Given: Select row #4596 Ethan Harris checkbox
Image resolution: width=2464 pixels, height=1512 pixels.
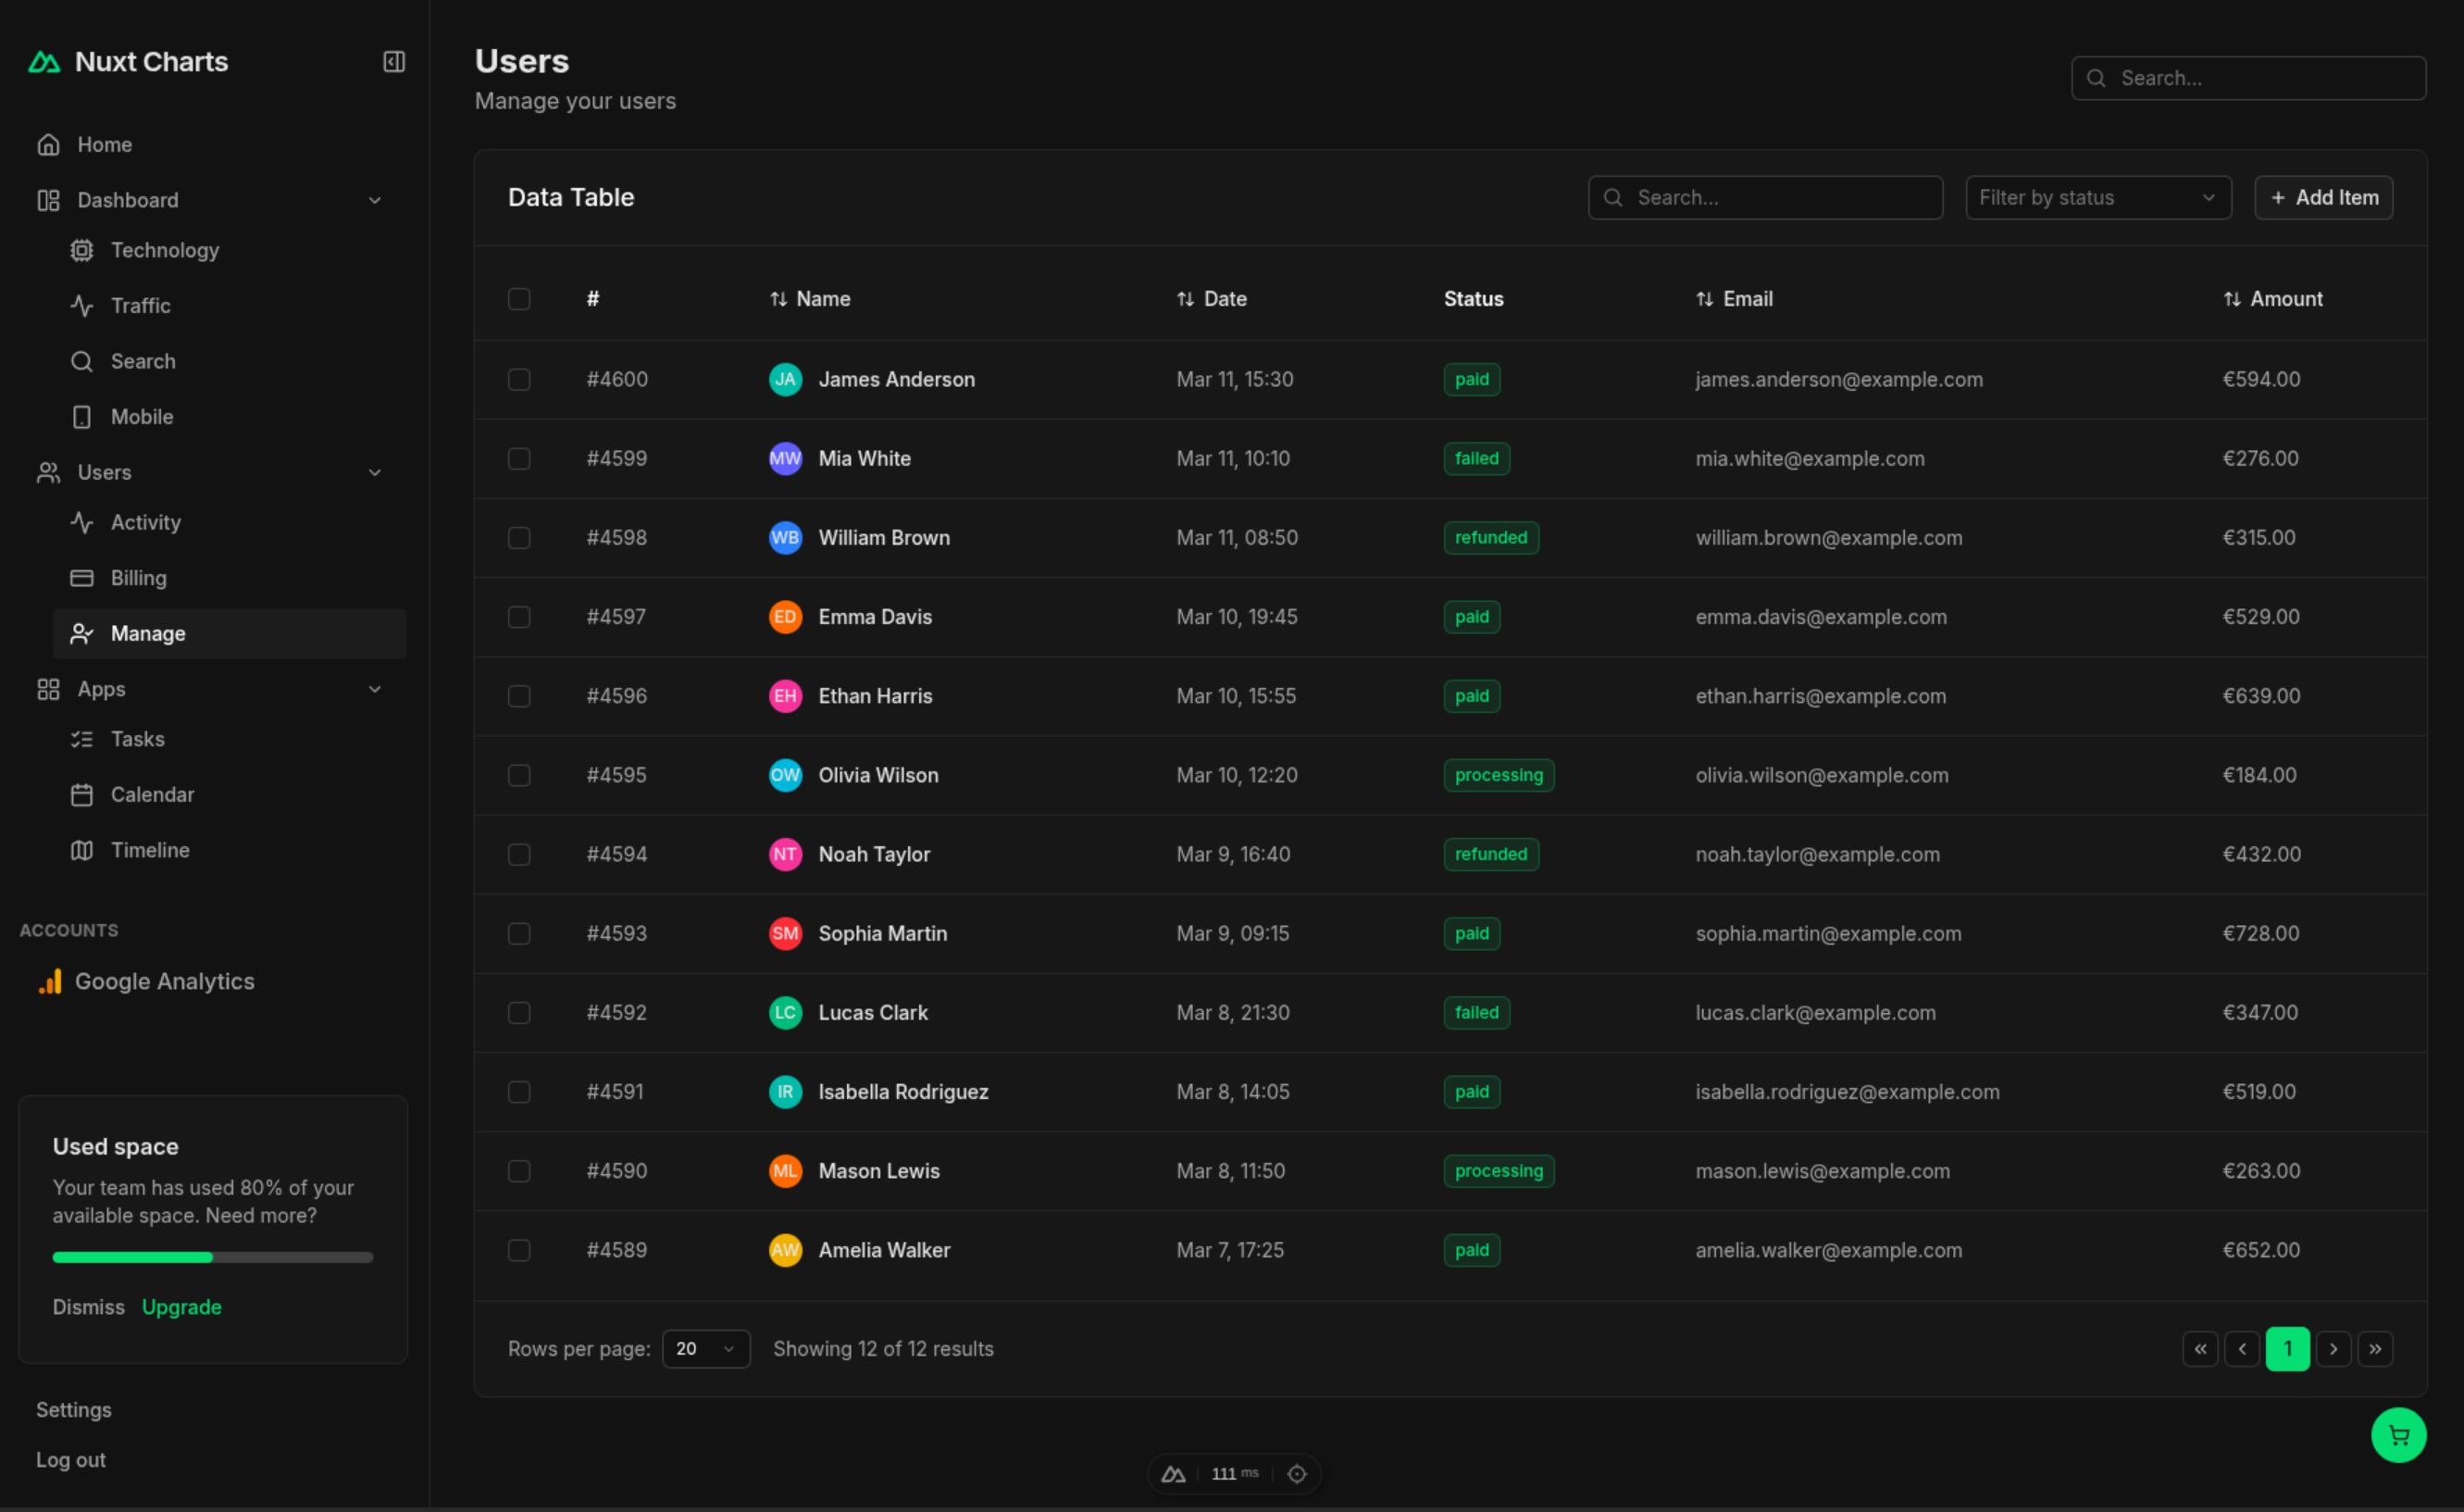Looking at the screenshot, I should point(519,696).
